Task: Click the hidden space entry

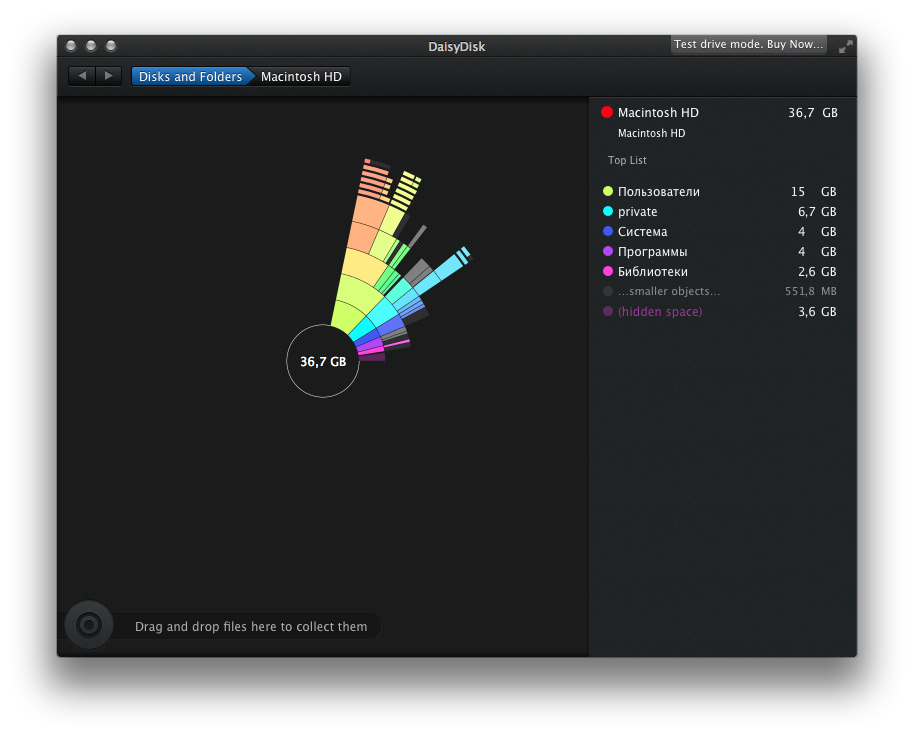Action: click(x=660, y=312)
